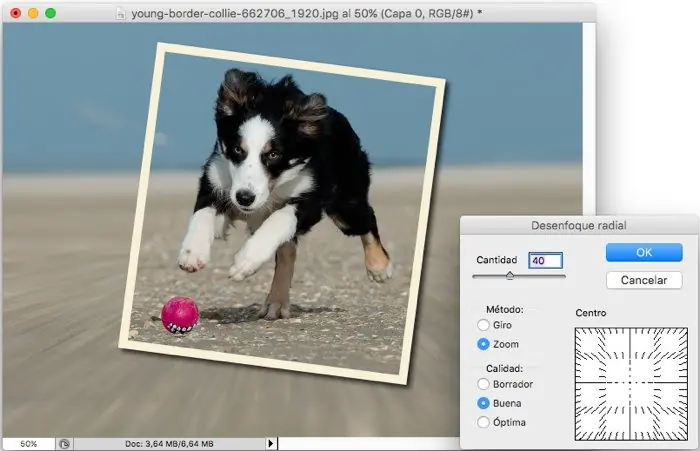
Task: Click the Desenfoque radial dialog title bar
Action: (579, 224)
